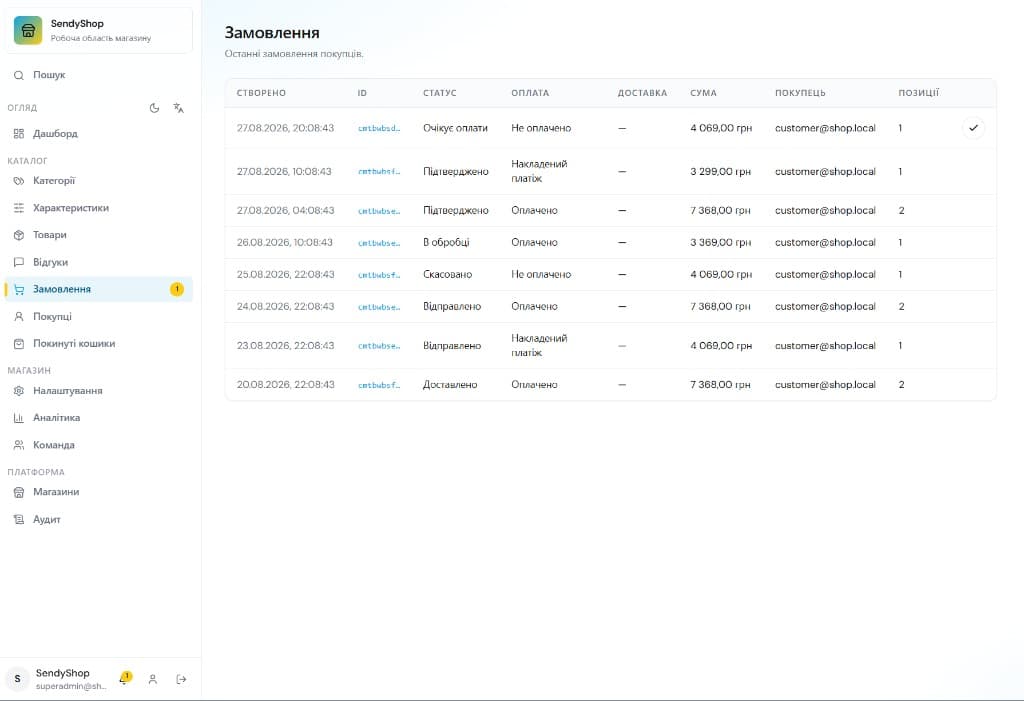The height and width of the screenshot is (701, 1024).
Task: Select the Очікує оплати status cell
Action: coord(455,128)
